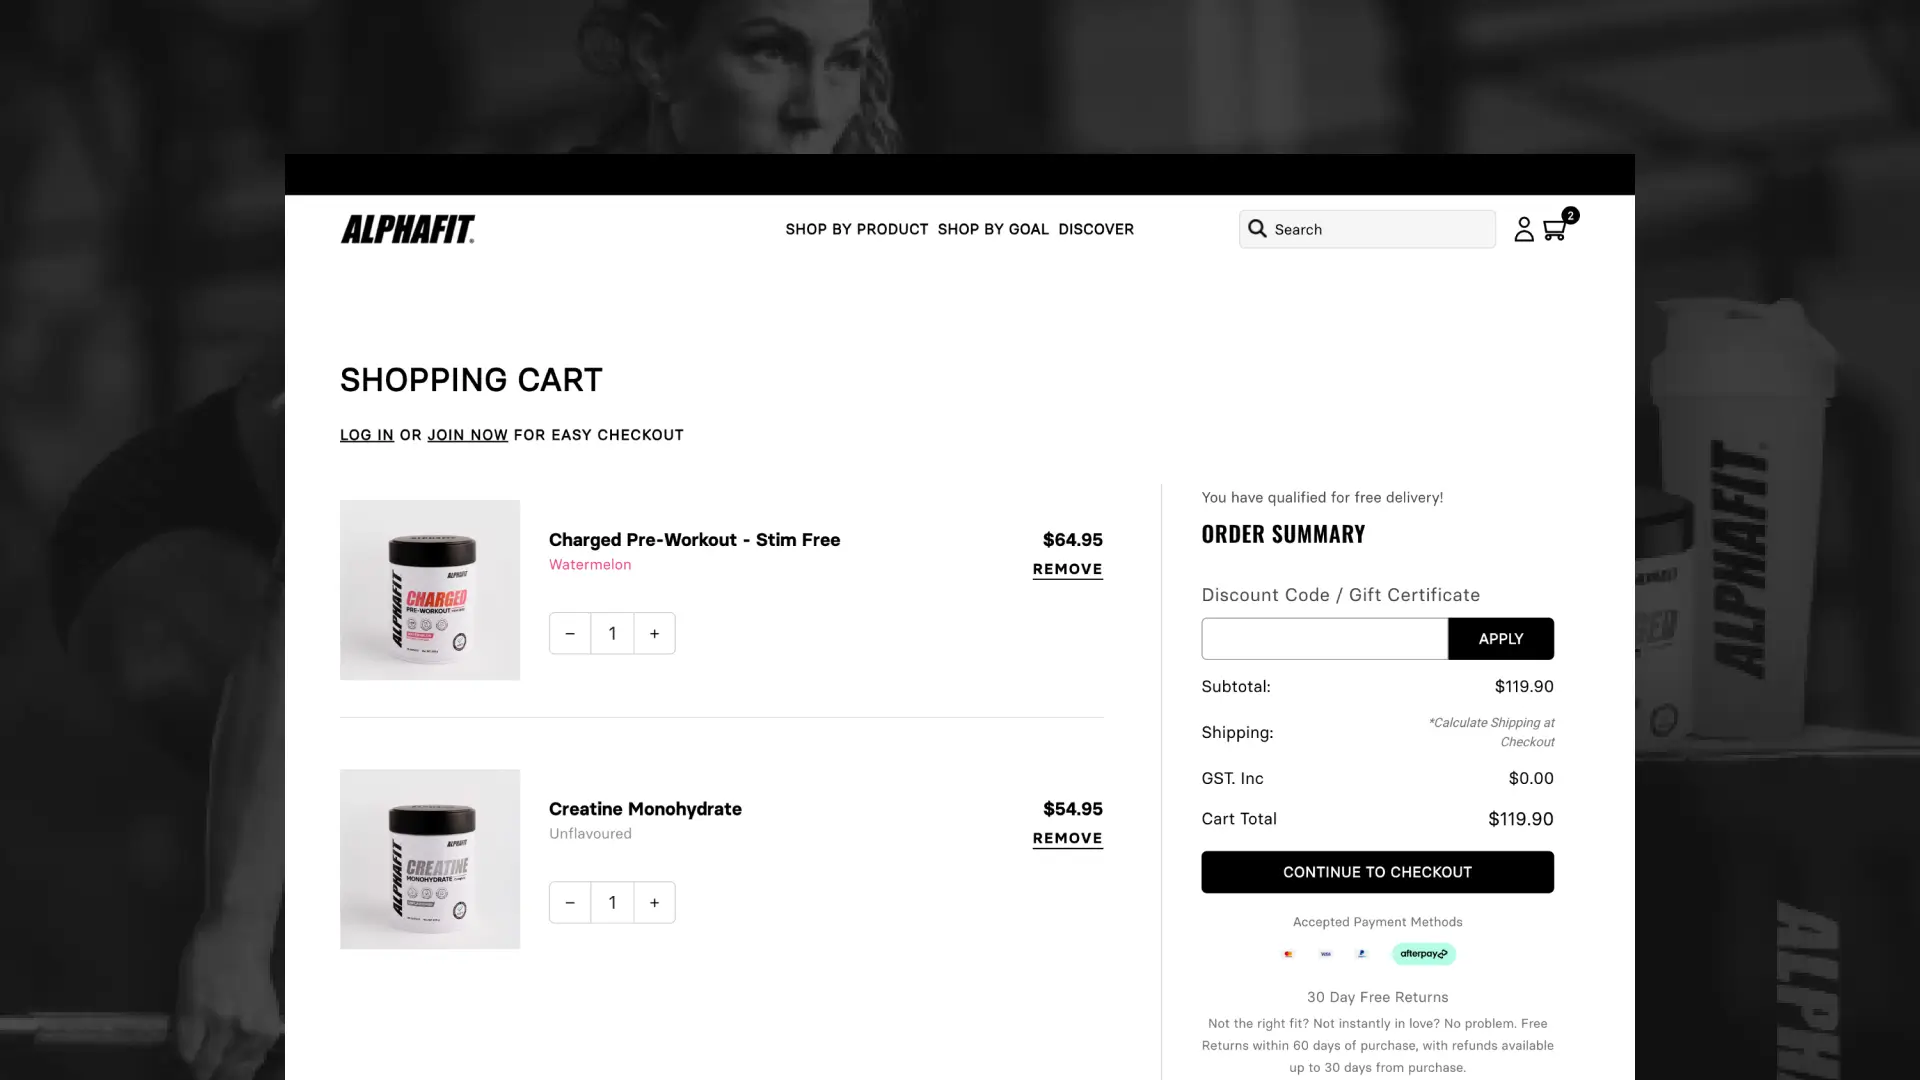The height and width of the screenshot is (1080, 1920).
Task: Select the Afterpay payment badge
Action: click(1423, 954)
